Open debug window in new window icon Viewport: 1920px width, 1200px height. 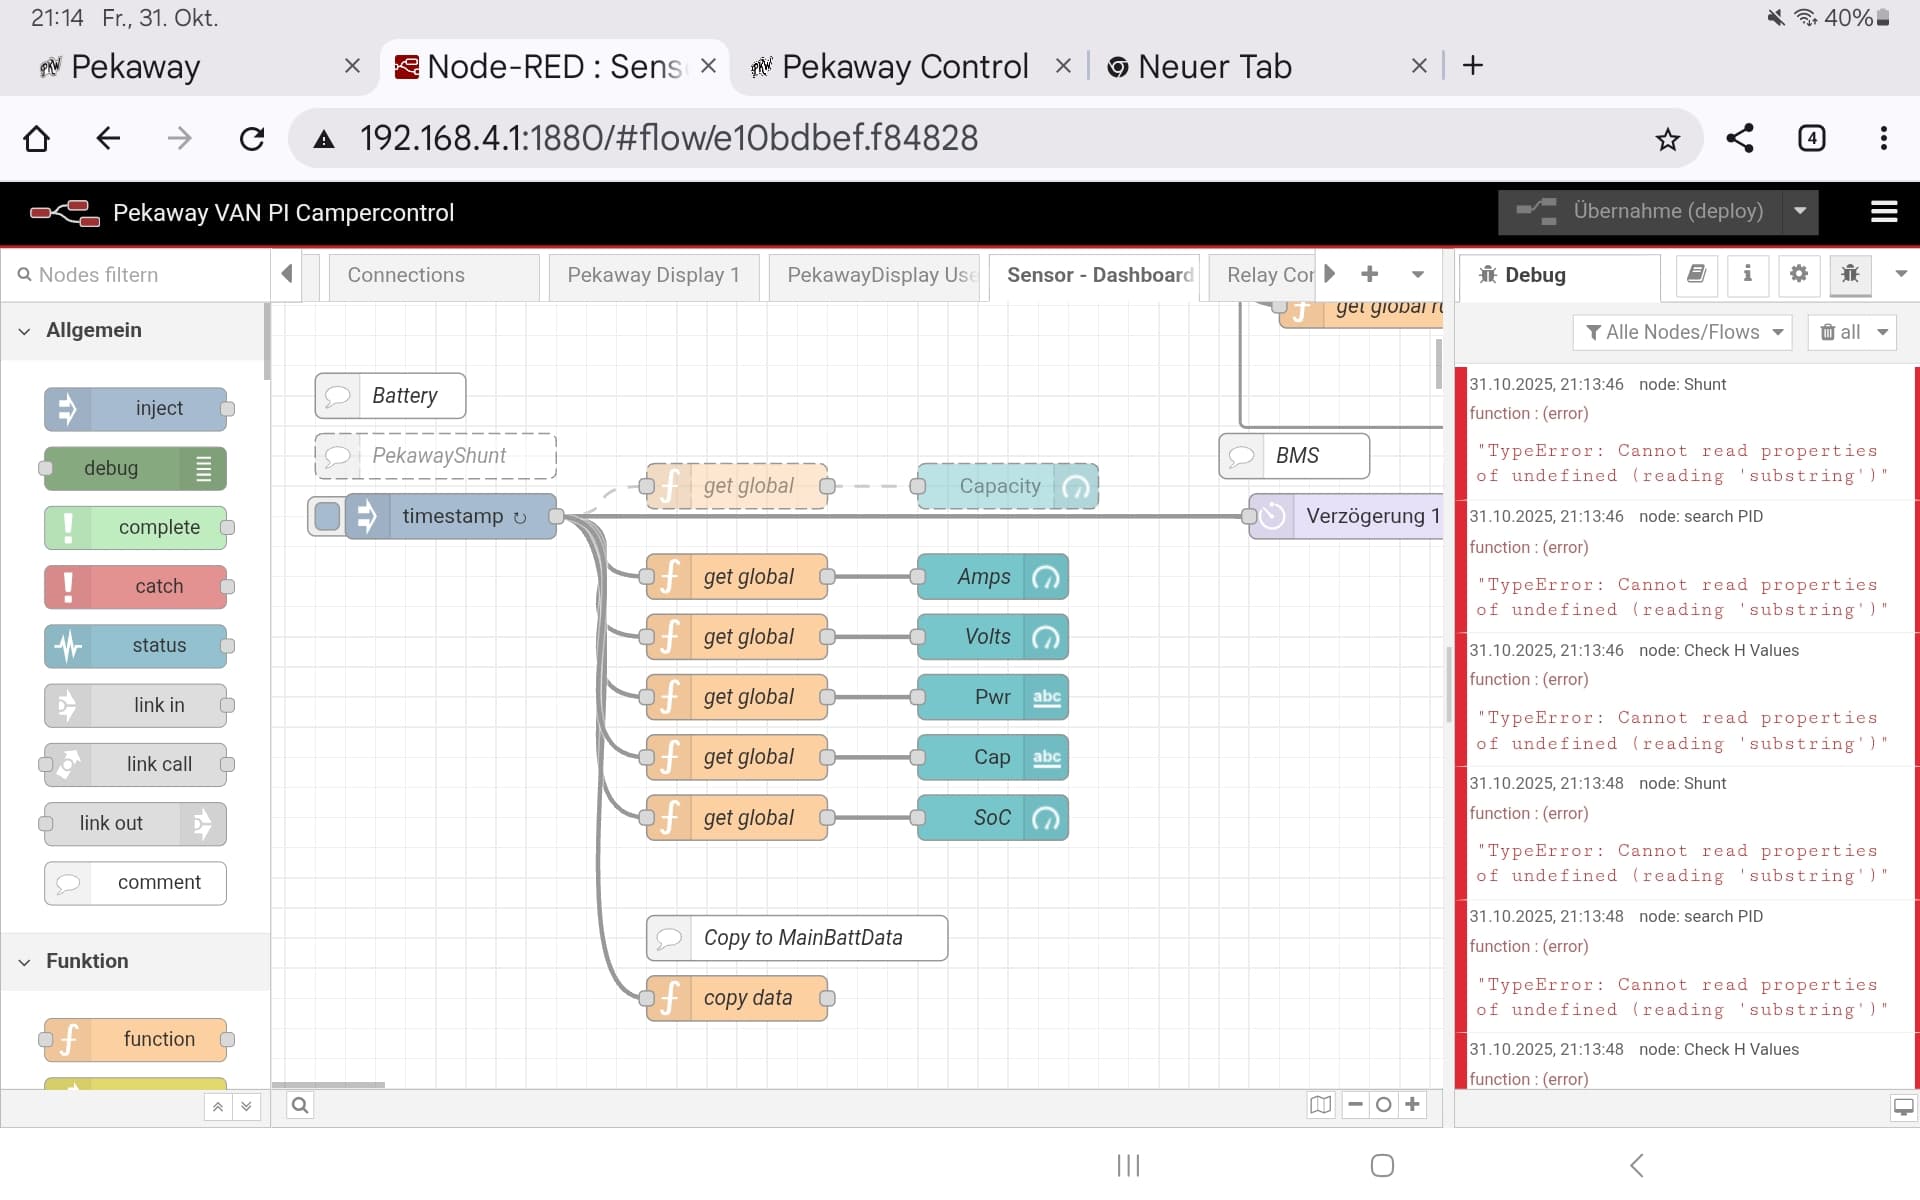point(1902,1107)
